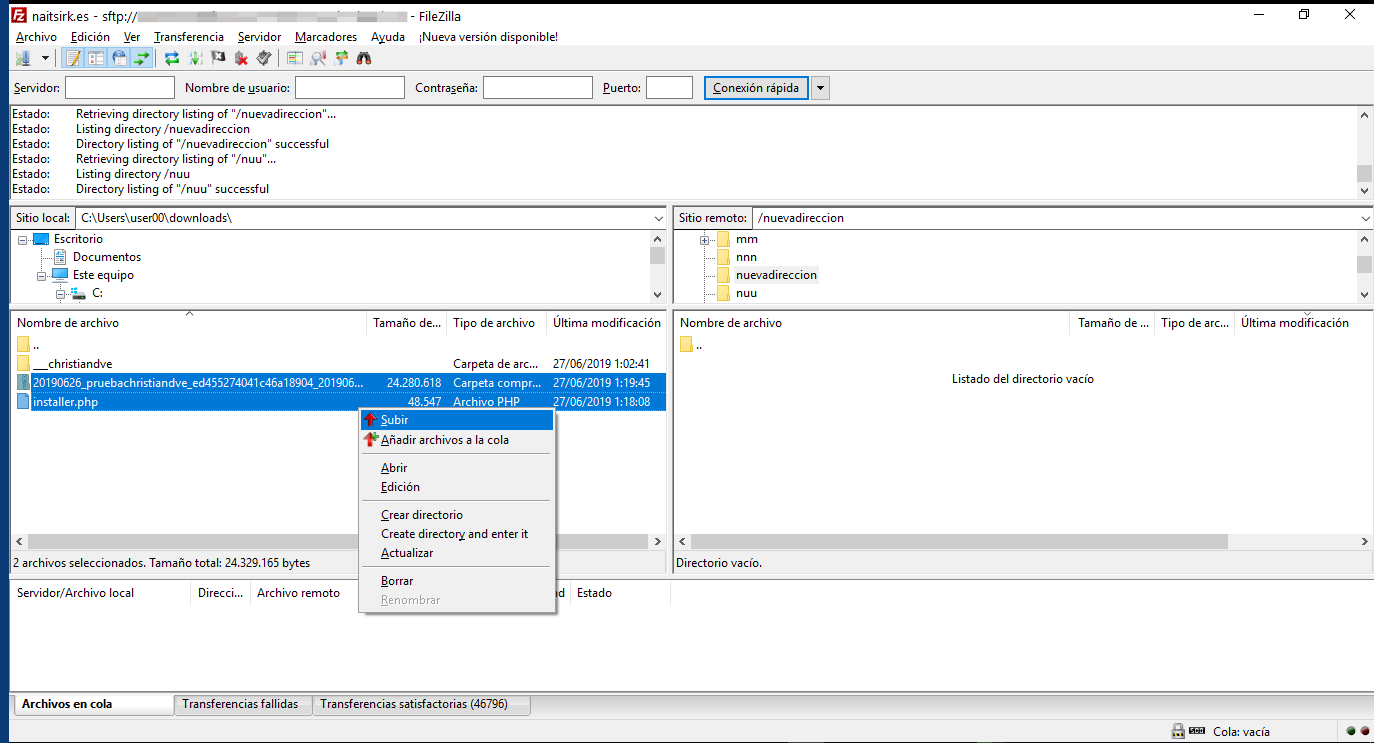The width and height of the screenshot is (1374, 743).
Task: Open the Edición menu
Action: [90, 37]
